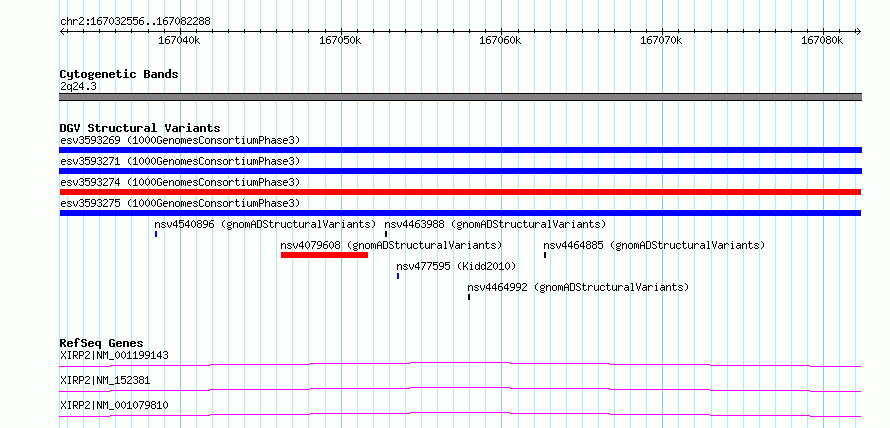Open the esv3593274 (1000GenomesConsortiumPhase3) label
Image resolution: width=890 pixels, height=428 pixels.
point(180,182)
